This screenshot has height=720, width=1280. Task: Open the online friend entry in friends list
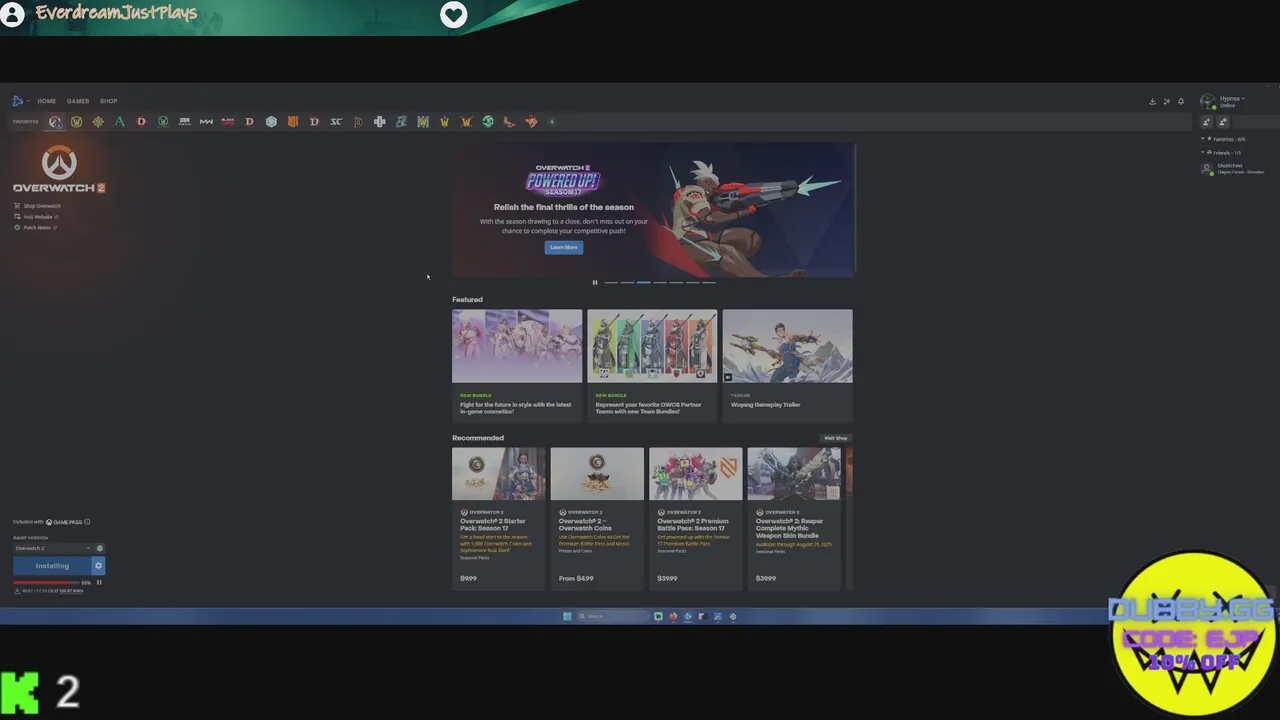pyautogui.click(x=1234, y=169)
